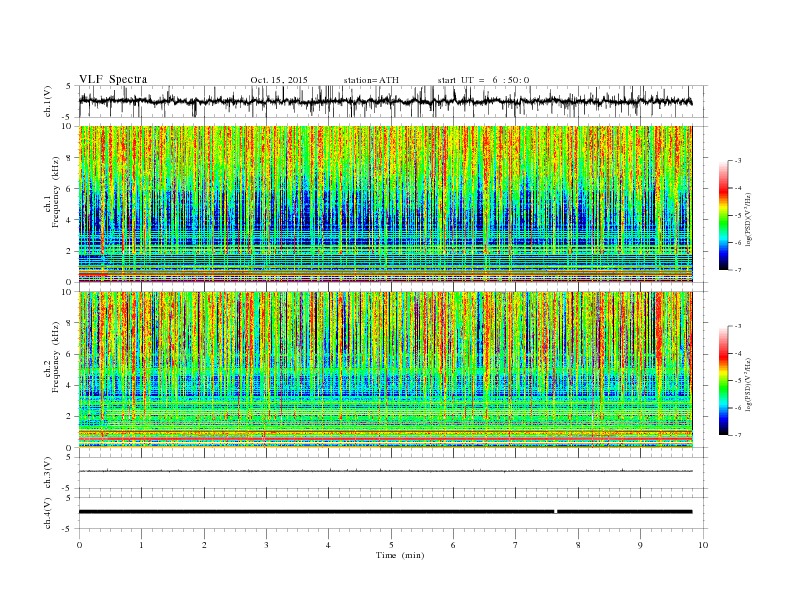Click the "ch.1(V)" waveform axis label
This screenshot has height=612, width=792.
48,101
